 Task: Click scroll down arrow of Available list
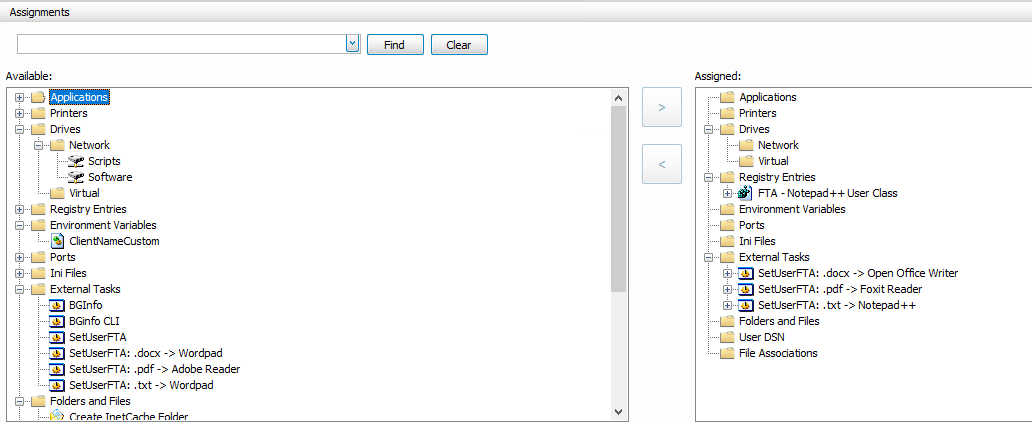(618, 411)
